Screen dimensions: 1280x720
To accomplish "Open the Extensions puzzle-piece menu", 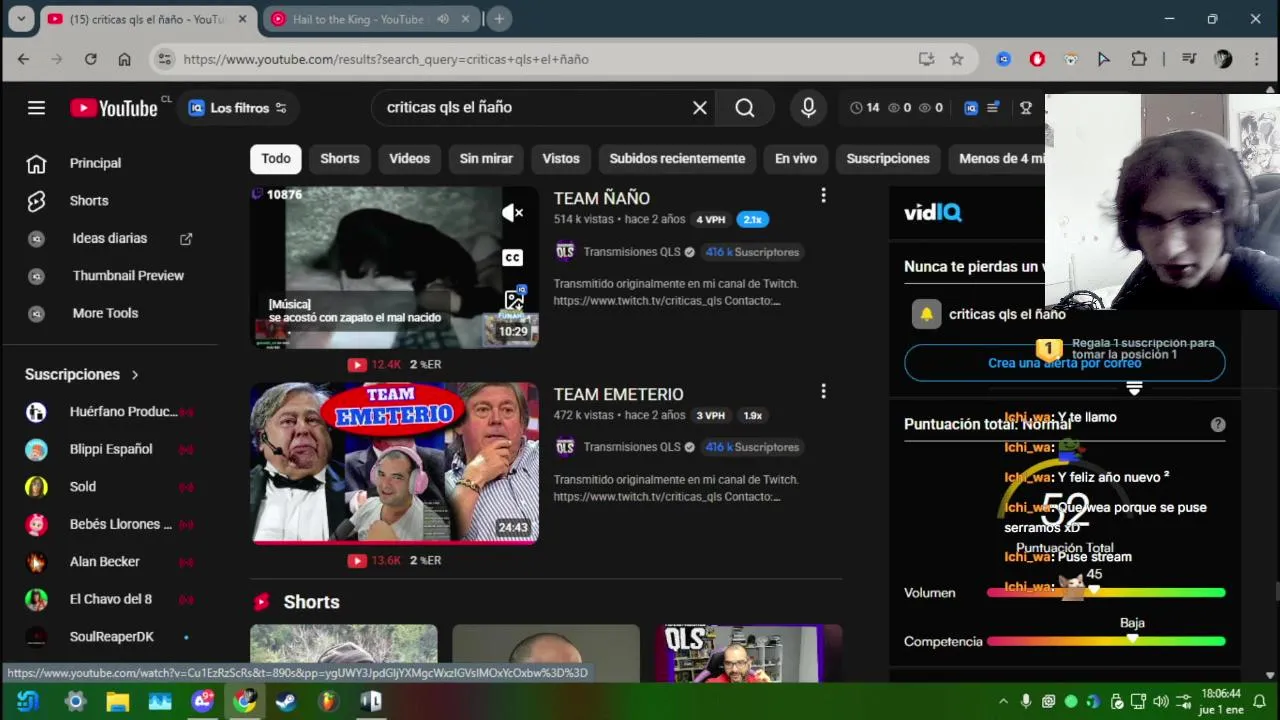I will [1139, 59].
